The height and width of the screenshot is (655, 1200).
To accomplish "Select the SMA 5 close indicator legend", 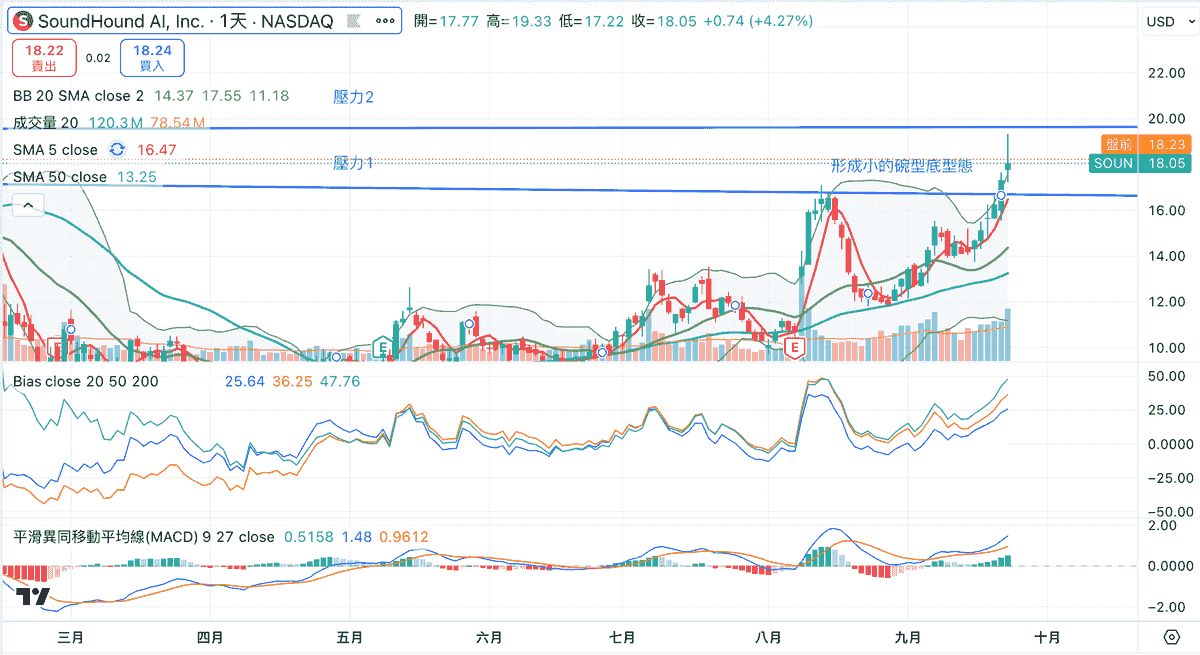I will 56,149.
